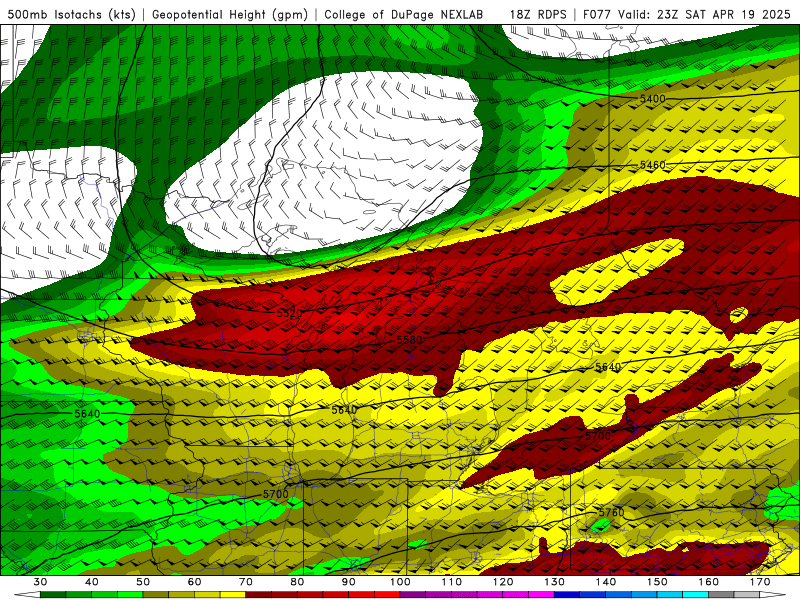This screenshot has height=600, width=800.
Task: Click the 120 value on the color scale
Action: 503,582
